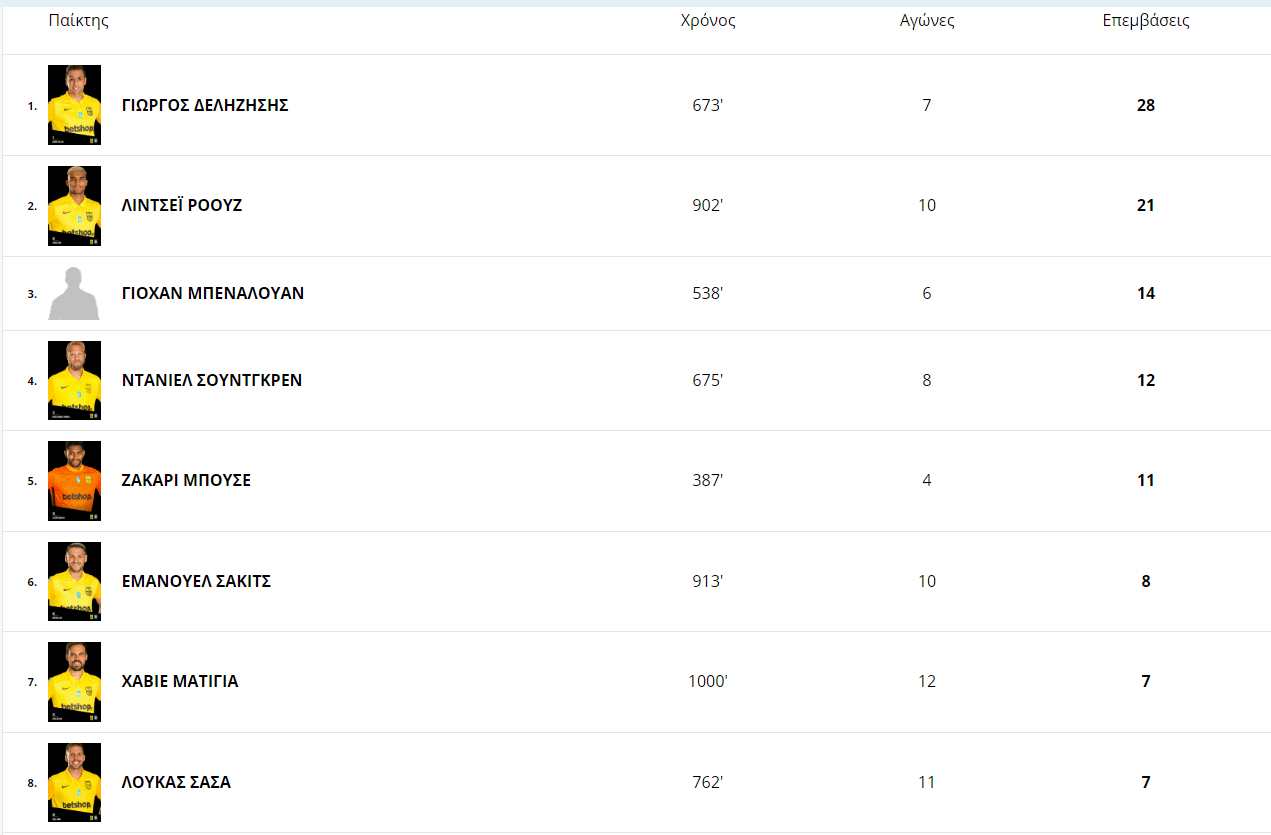The image size is (1271, 835).
Task: Open ΛΙΝΤΣΕΪ ΡΟΟΥΖ player name link
Action: [x=182, y=205]
